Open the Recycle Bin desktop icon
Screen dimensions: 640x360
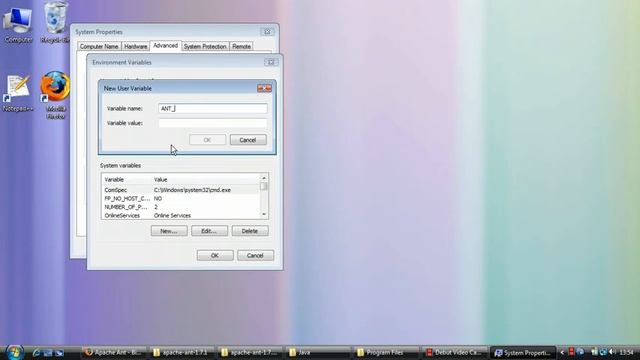(56, 22)
